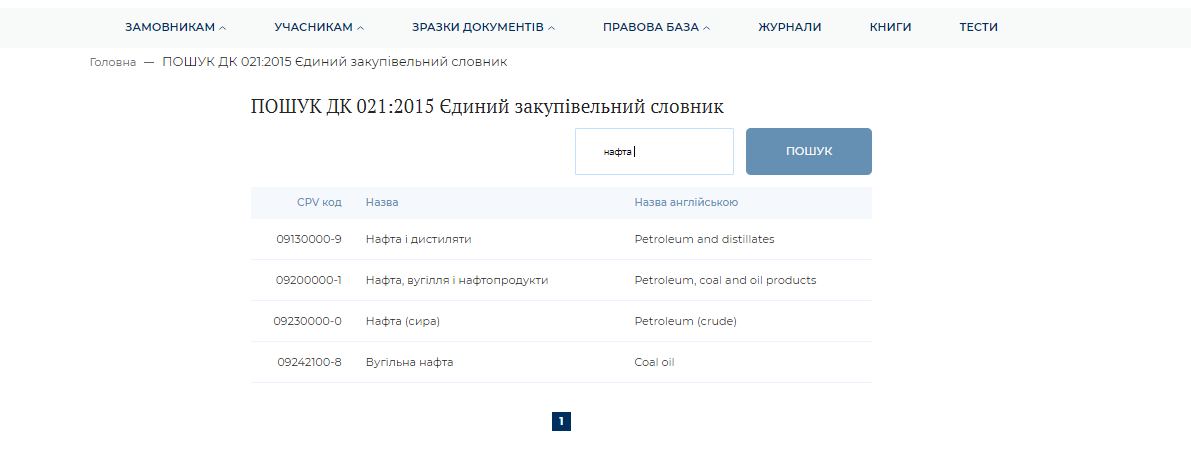The width and height of the screenshot is (1191, 473).
Task: Click the CPV код column header
Action: pos(319,203)
